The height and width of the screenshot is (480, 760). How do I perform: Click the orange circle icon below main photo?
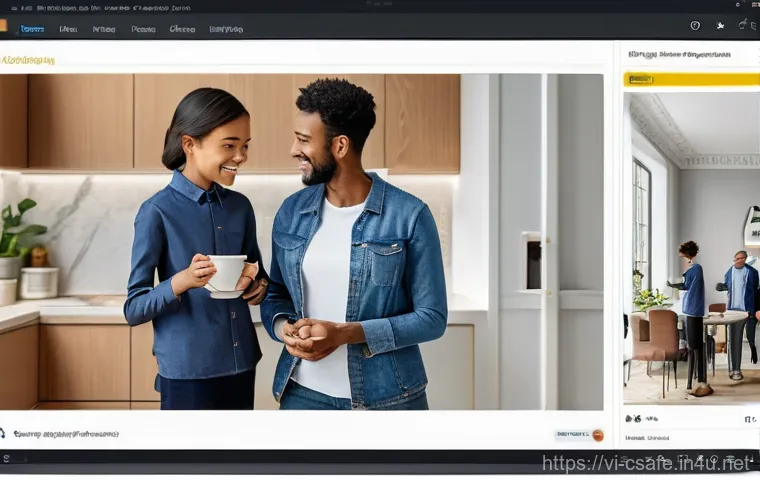click(598, 435)
